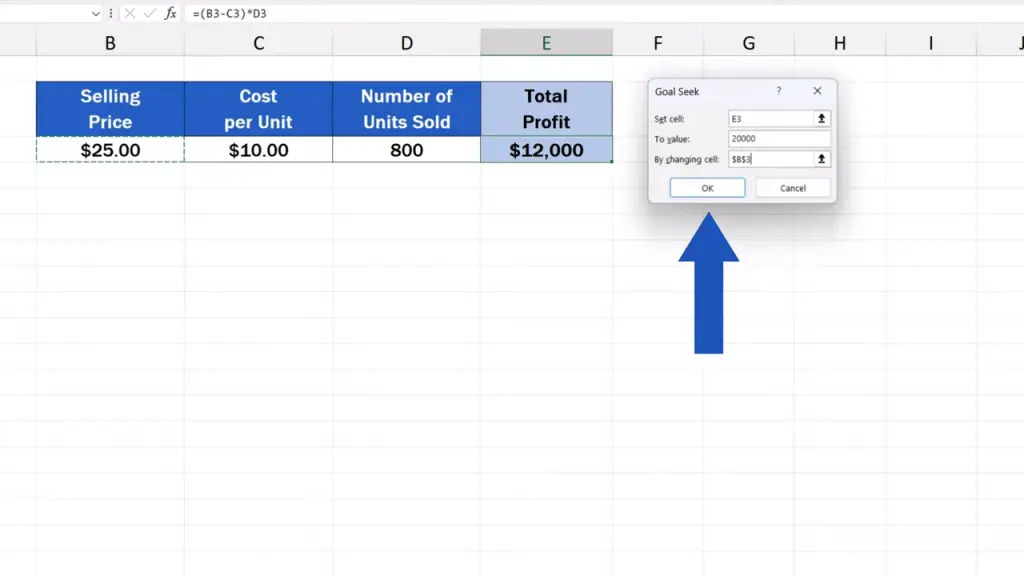Select the Selling Price cell $25.00
Image resolution: width=1024 pixels, height=576 pixels.
(110, 150)
